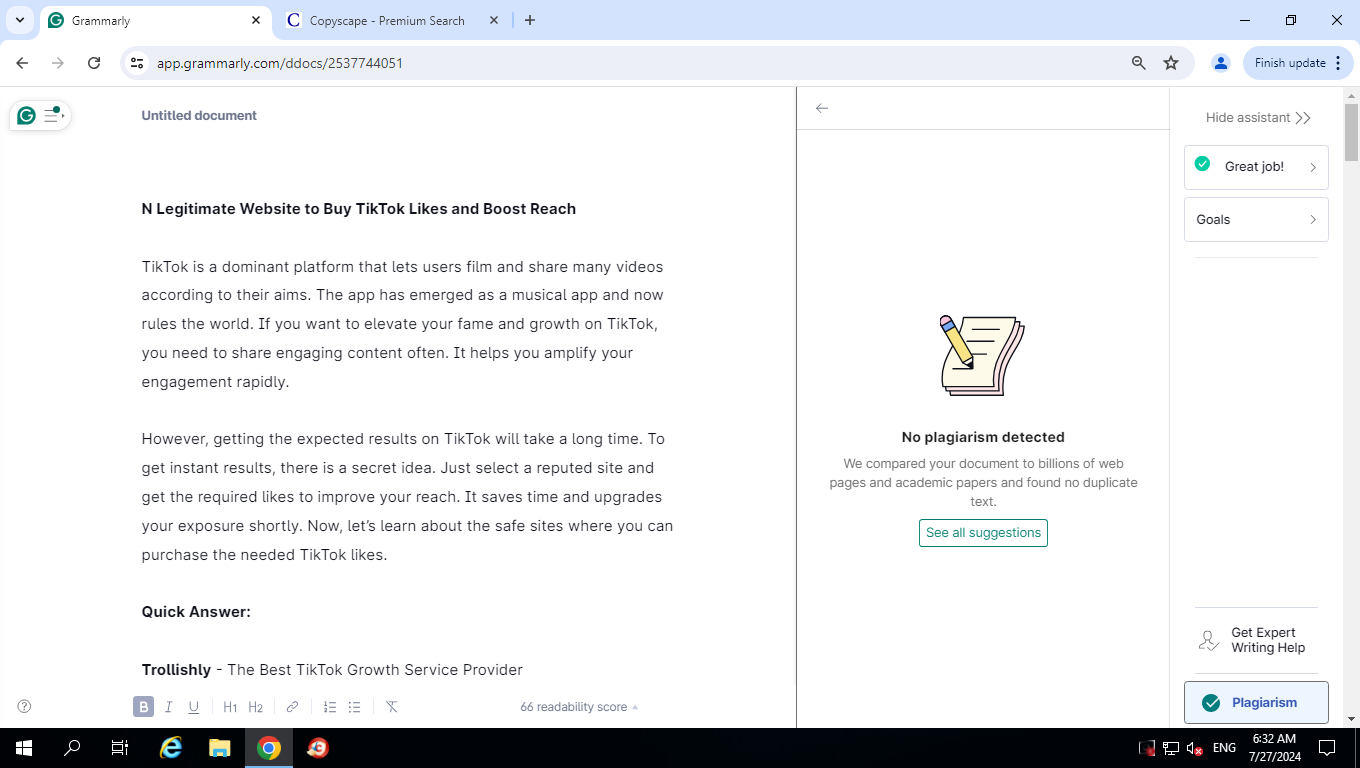Close the Copyscape browser tab
The height and width of the screenshot is (768, 1360).
(x=493, y=20)
